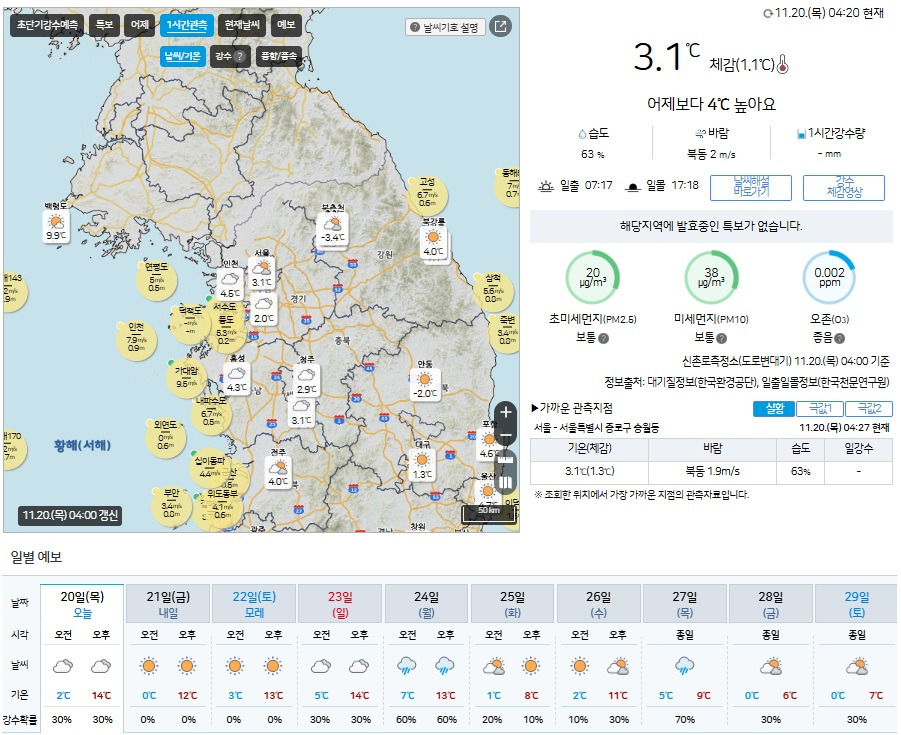Open map in new window icon
The width and height of the screenshot is (901, 735).
click(500, 26)
